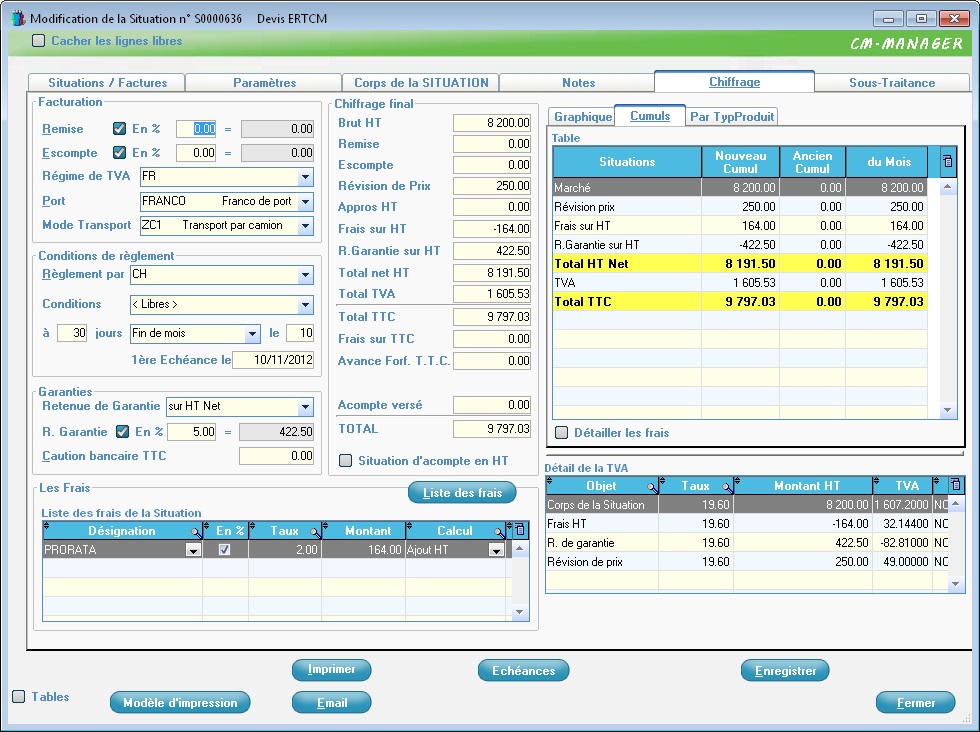The image size is (980, 732).
Task: Expand Ajout HT calcul dropdown arrow
Action: click(x=496, y=550)
